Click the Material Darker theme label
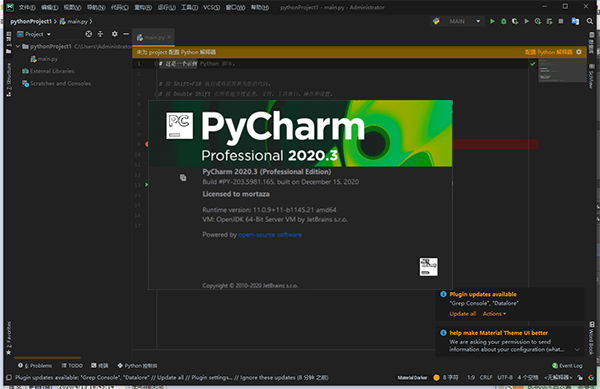 (x=412, y=378)
